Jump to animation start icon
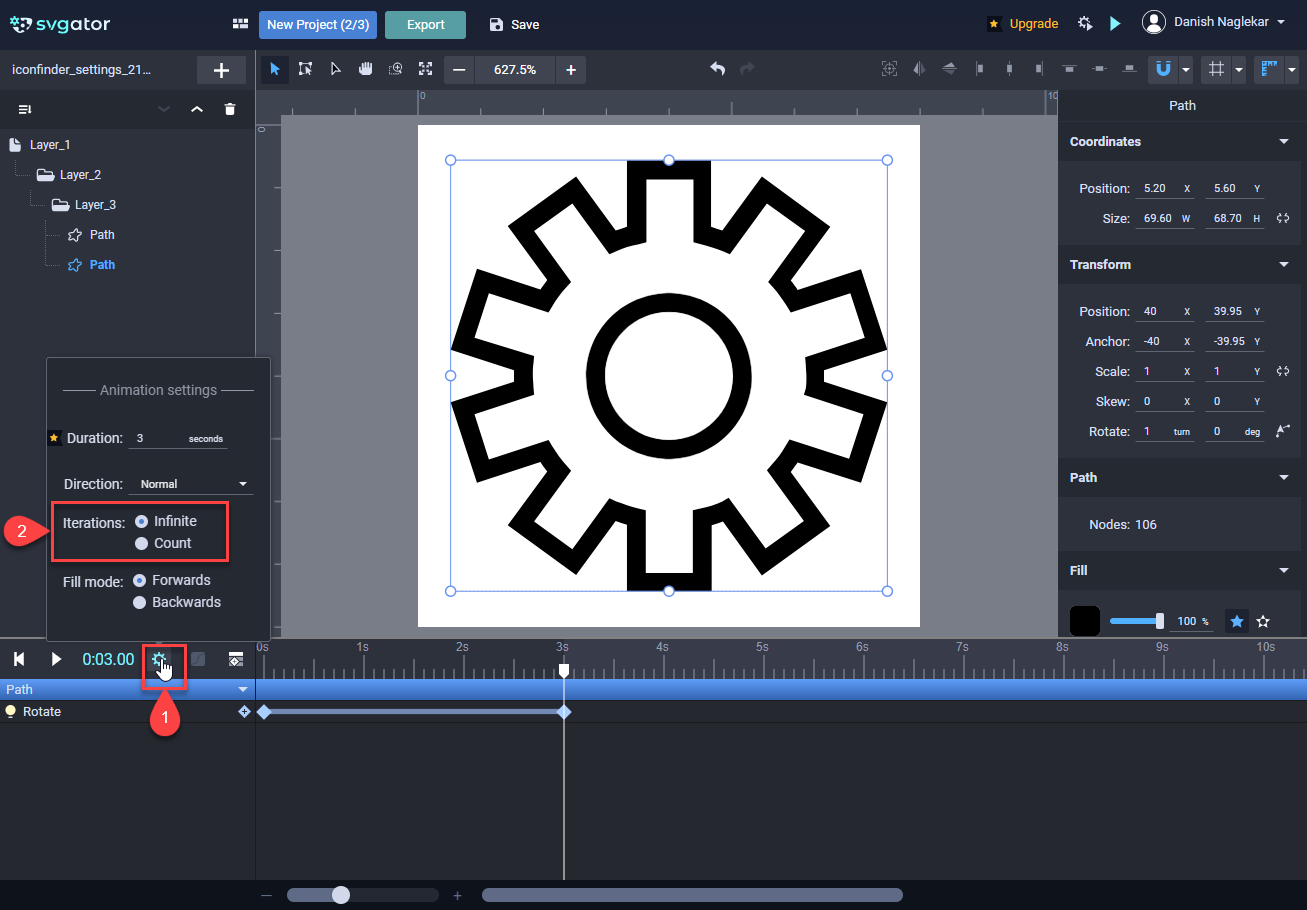1307x910 pixels. point(19,659)
